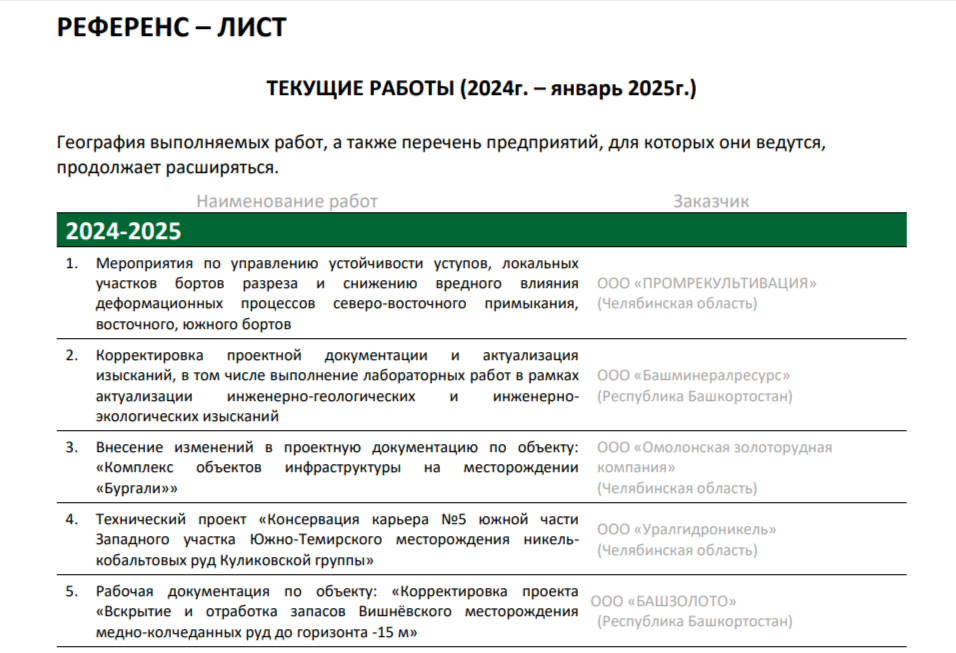Click "(Республика Башкортостан)" under ООО «БАШЗОЛОТО»

pyautogui.click(x=694, y=621)
